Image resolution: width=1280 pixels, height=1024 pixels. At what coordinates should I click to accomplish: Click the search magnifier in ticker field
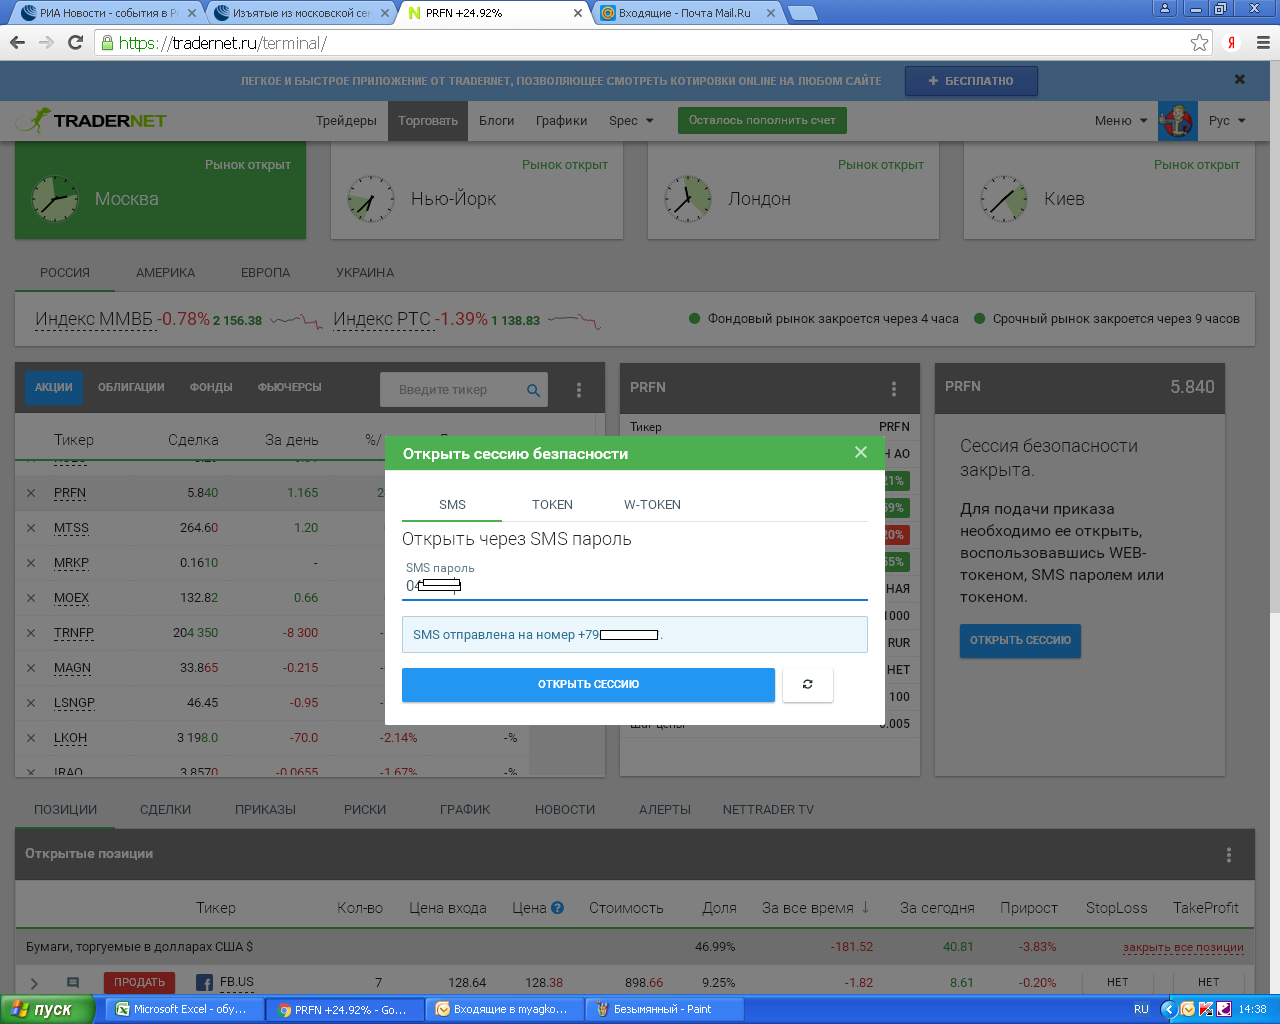[x=534, y=390]
